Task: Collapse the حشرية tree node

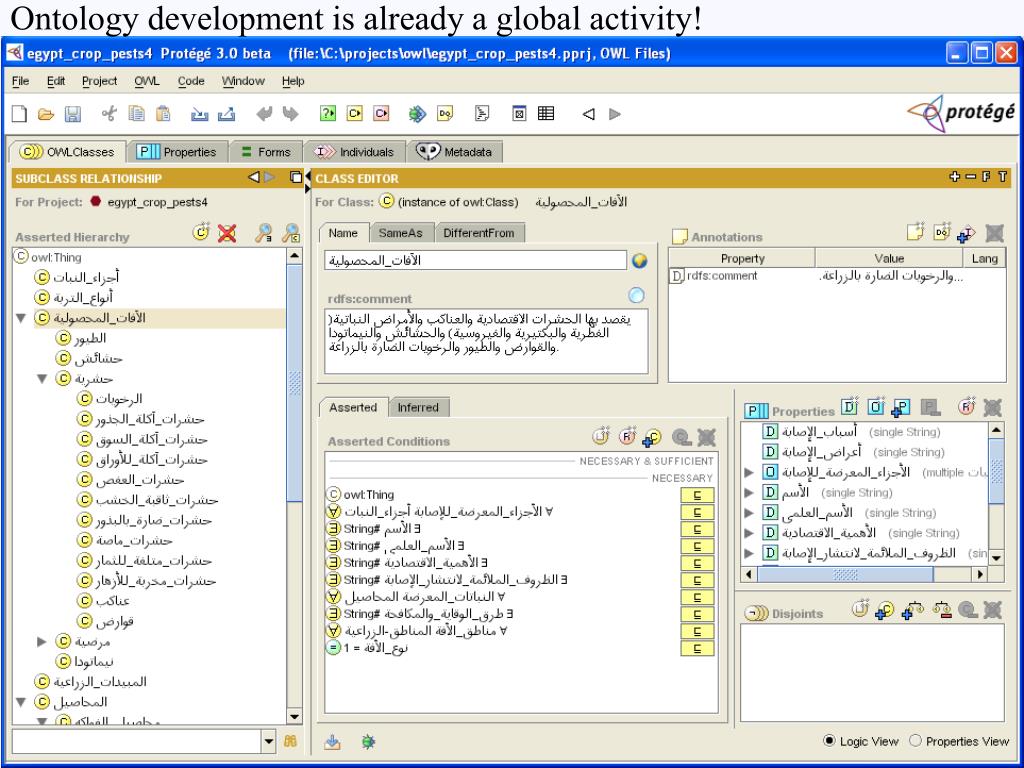Action: (42, 379)
